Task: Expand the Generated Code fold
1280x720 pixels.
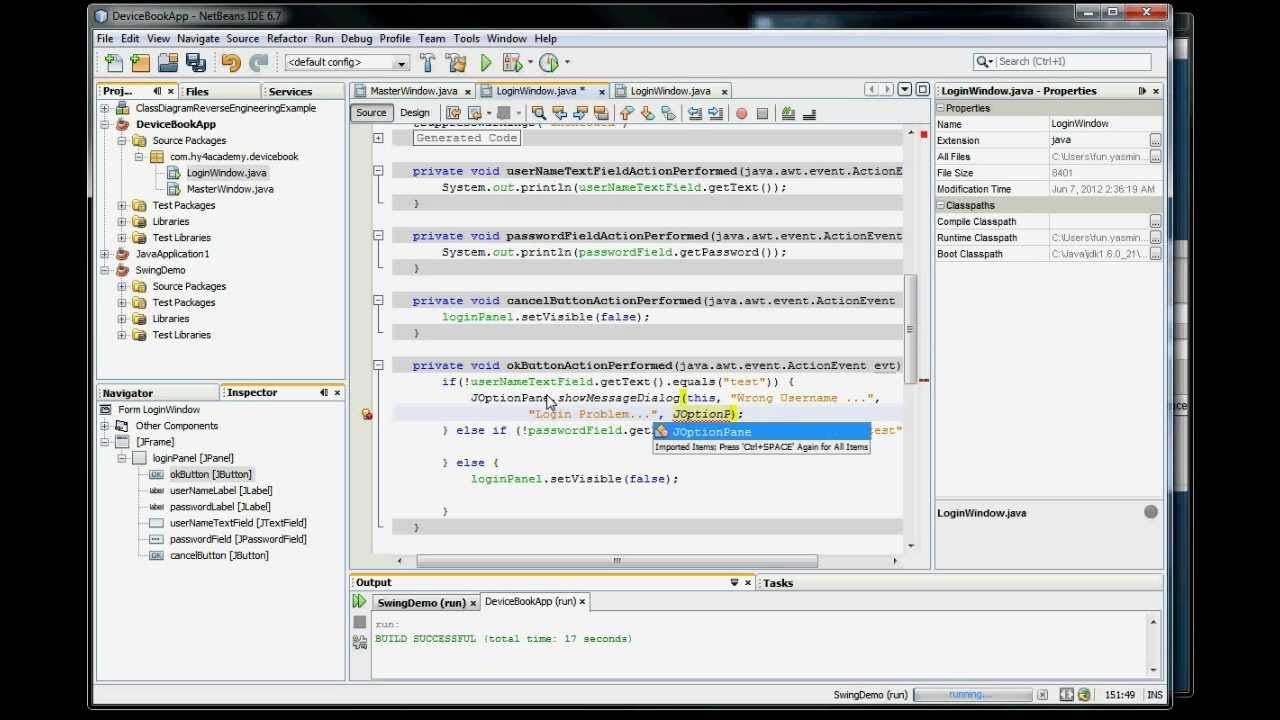Action: [378, 138]
